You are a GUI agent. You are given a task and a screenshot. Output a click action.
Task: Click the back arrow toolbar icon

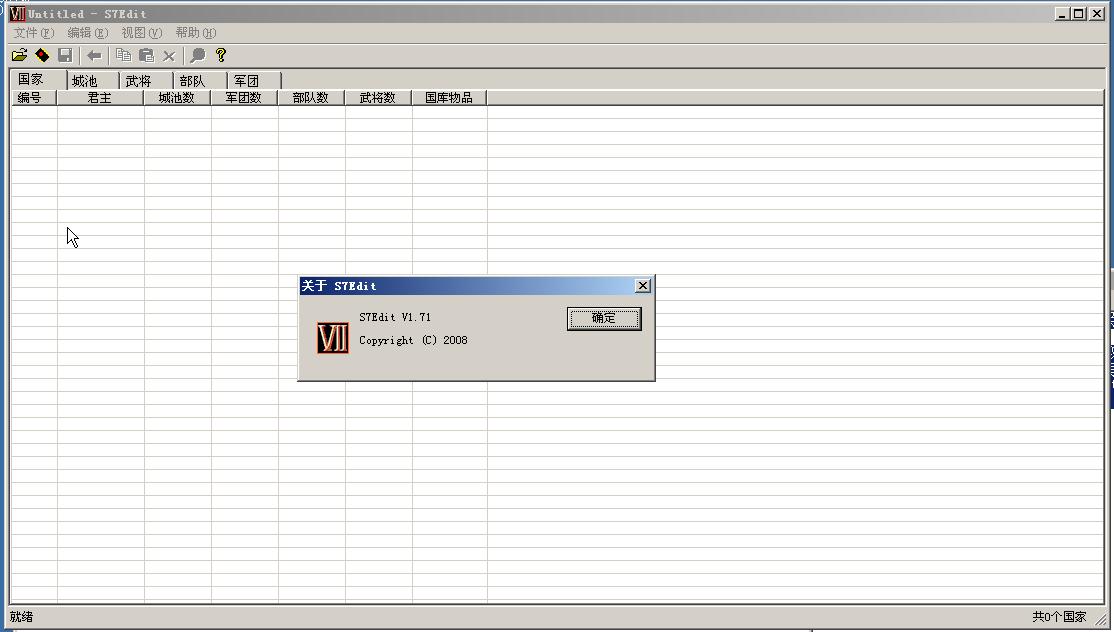coord(94,55)
